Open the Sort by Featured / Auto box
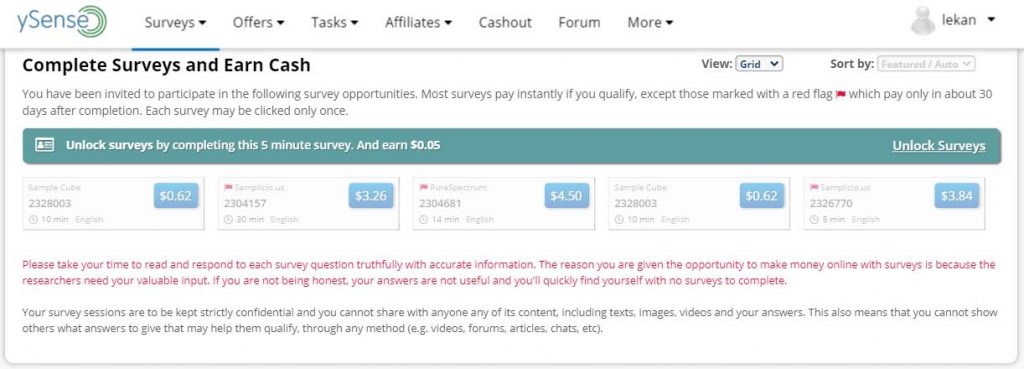 [927, 64]
